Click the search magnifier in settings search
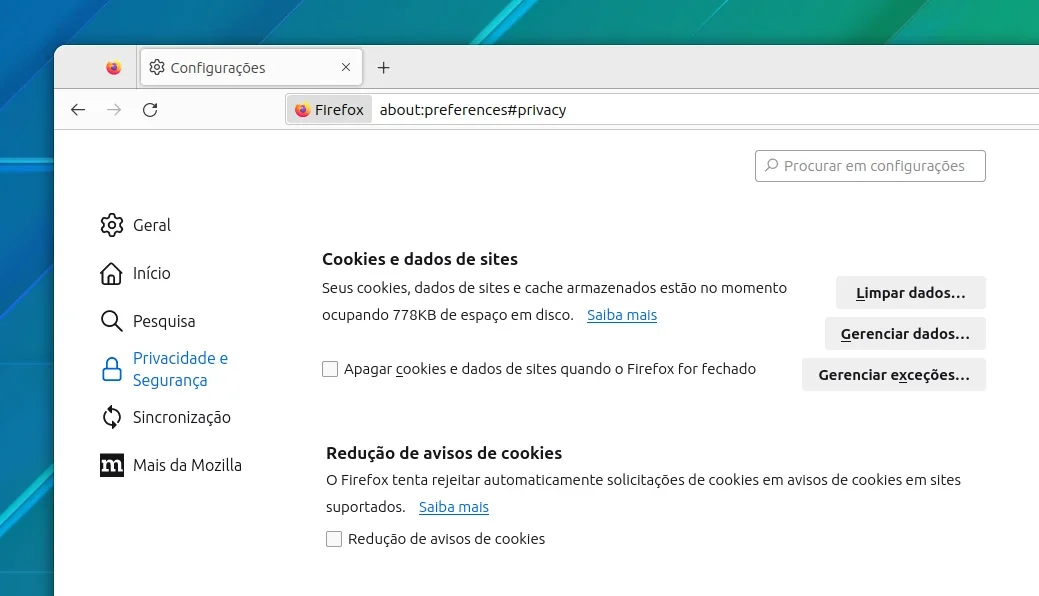 (x=771, y=165)
